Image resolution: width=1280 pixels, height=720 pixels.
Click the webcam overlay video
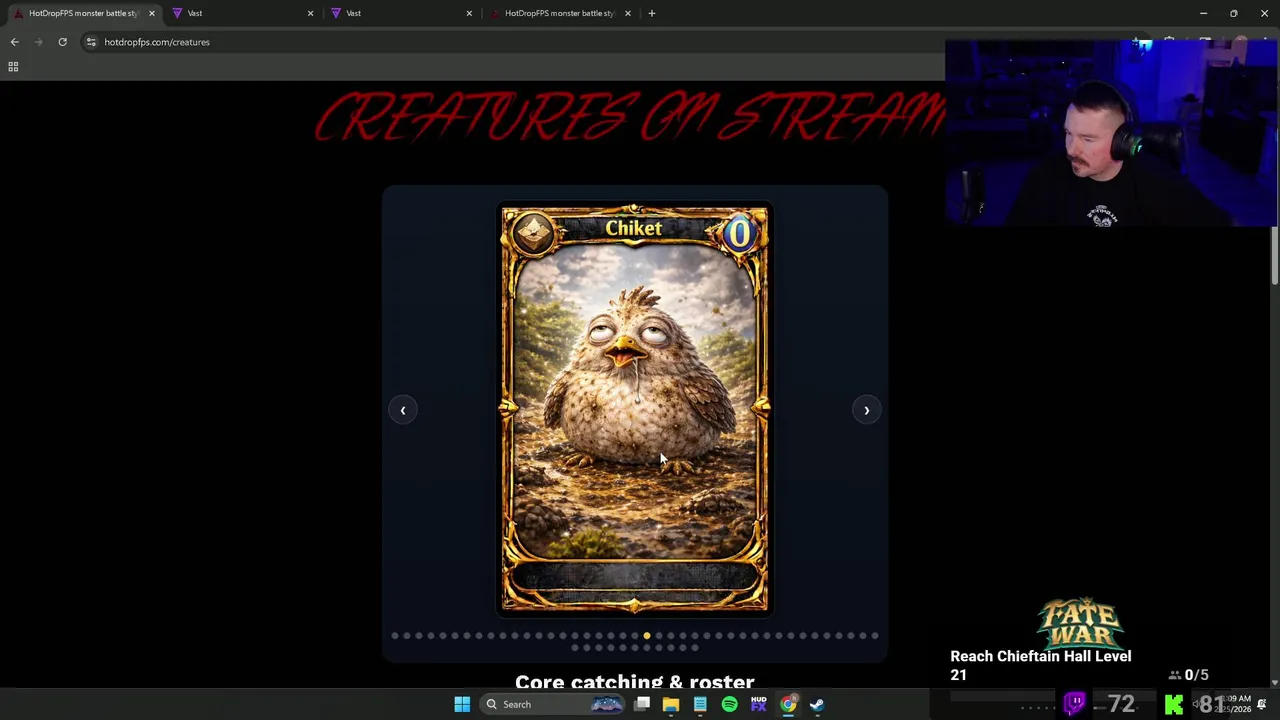(1111, 133)
